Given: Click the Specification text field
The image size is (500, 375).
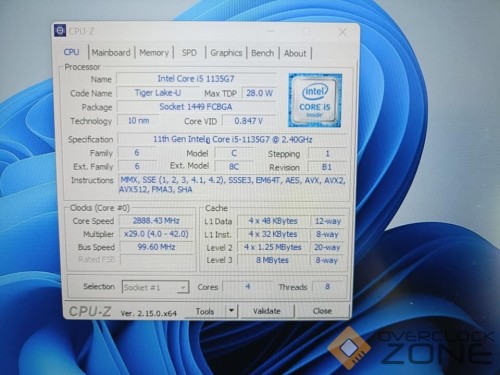Looking at the screenshot, I should coord(232,139).
